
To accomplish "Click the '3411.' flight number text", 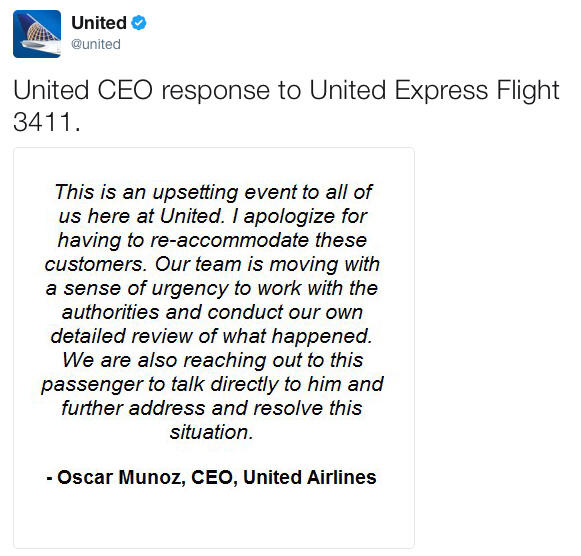I will click(x=47, y=122).
